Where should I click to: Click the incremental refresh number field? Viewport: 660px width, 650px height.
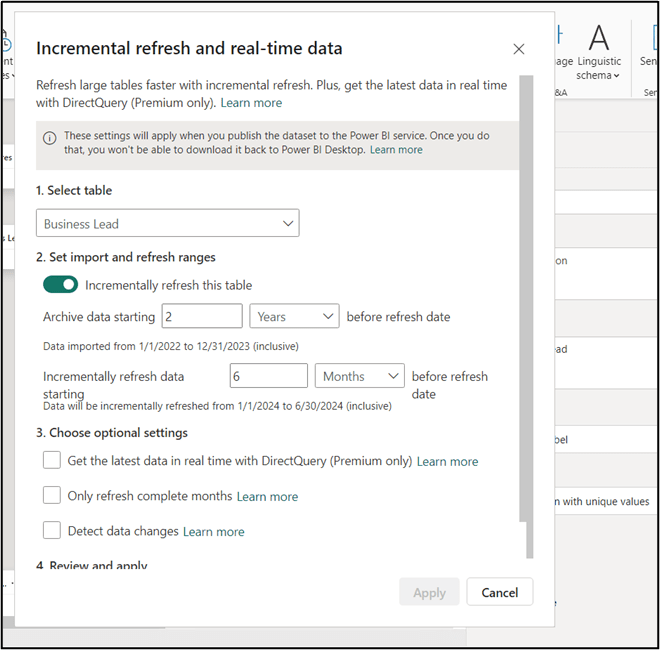click(268, 377)
